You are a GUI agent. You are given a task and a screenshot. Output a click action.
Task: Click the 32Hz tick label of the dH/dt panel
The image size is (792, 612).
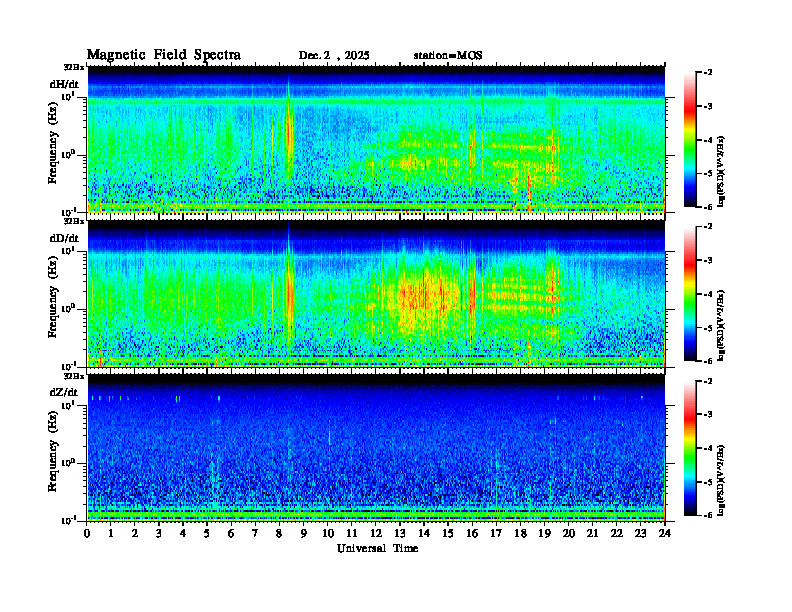(74, 67)
